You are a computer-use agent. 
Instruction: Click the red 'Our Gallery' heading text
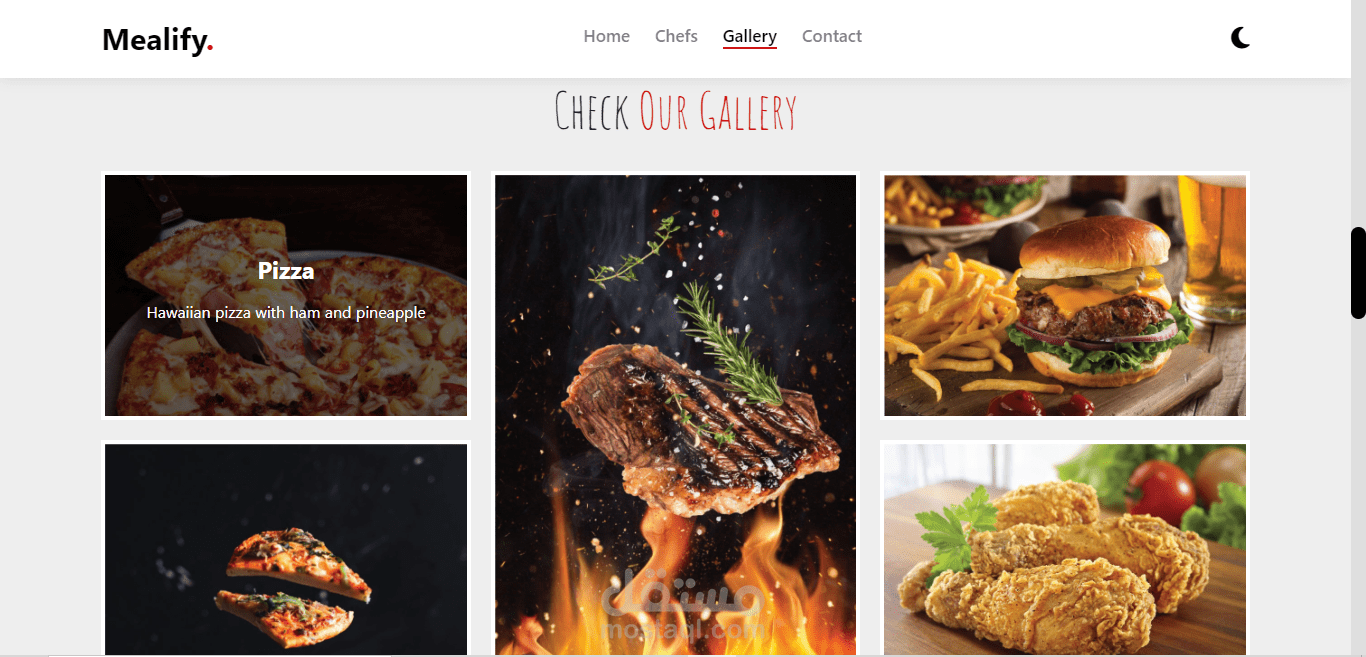click(718, 111)
